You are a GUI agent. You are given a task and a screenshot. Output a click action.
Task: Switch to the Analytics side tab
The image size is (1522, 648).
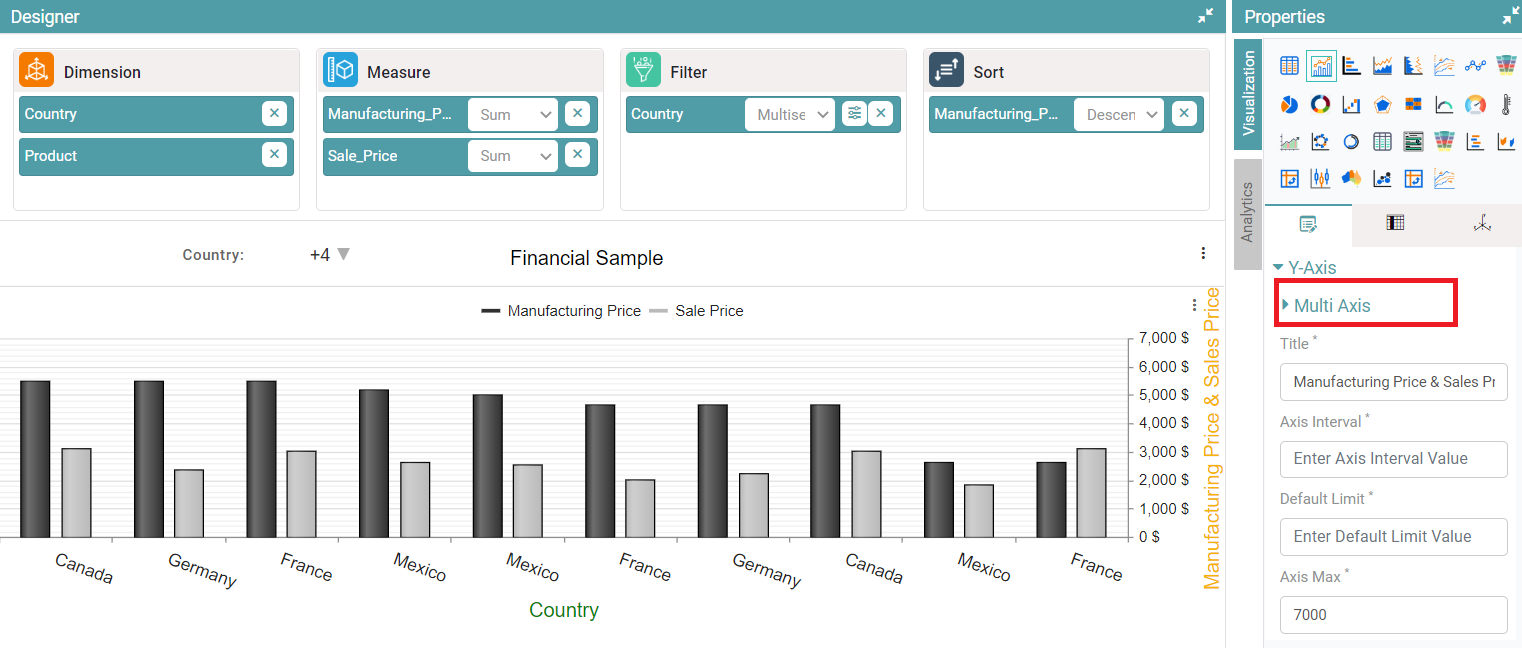point(1247,212)
